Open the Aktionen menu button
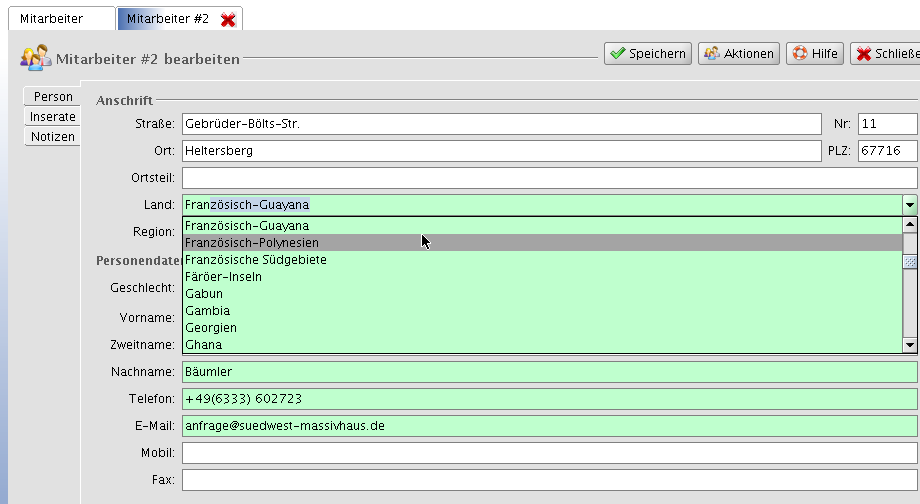The width and height of the screenshot is (920, 504). pyautogui.click(x=738, y=54)
